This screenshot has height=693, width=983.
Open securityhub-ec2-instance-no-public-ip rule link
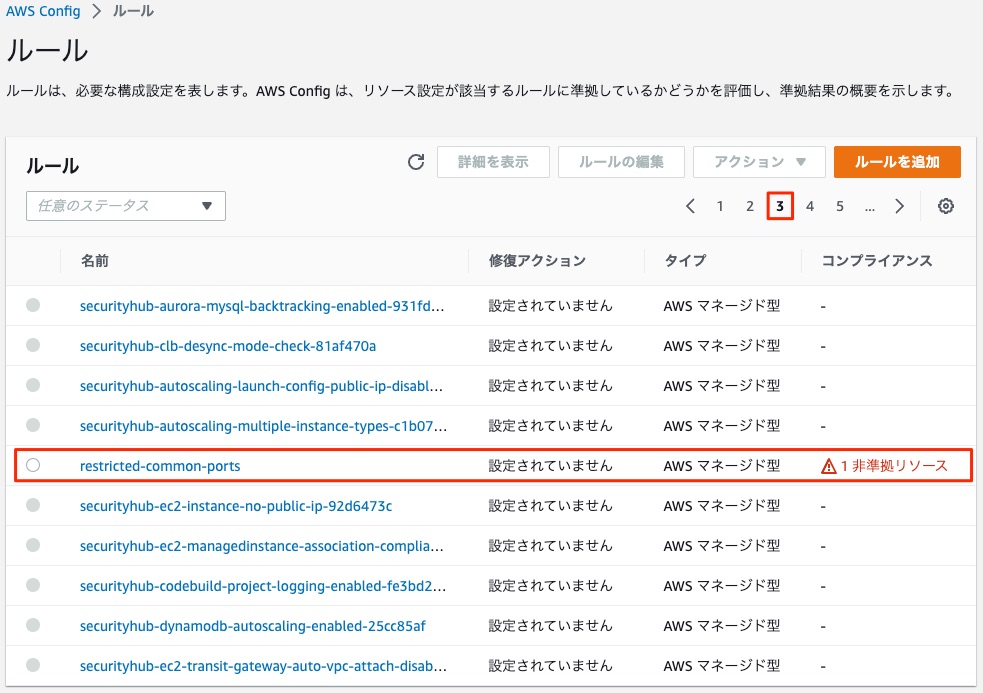236,506
